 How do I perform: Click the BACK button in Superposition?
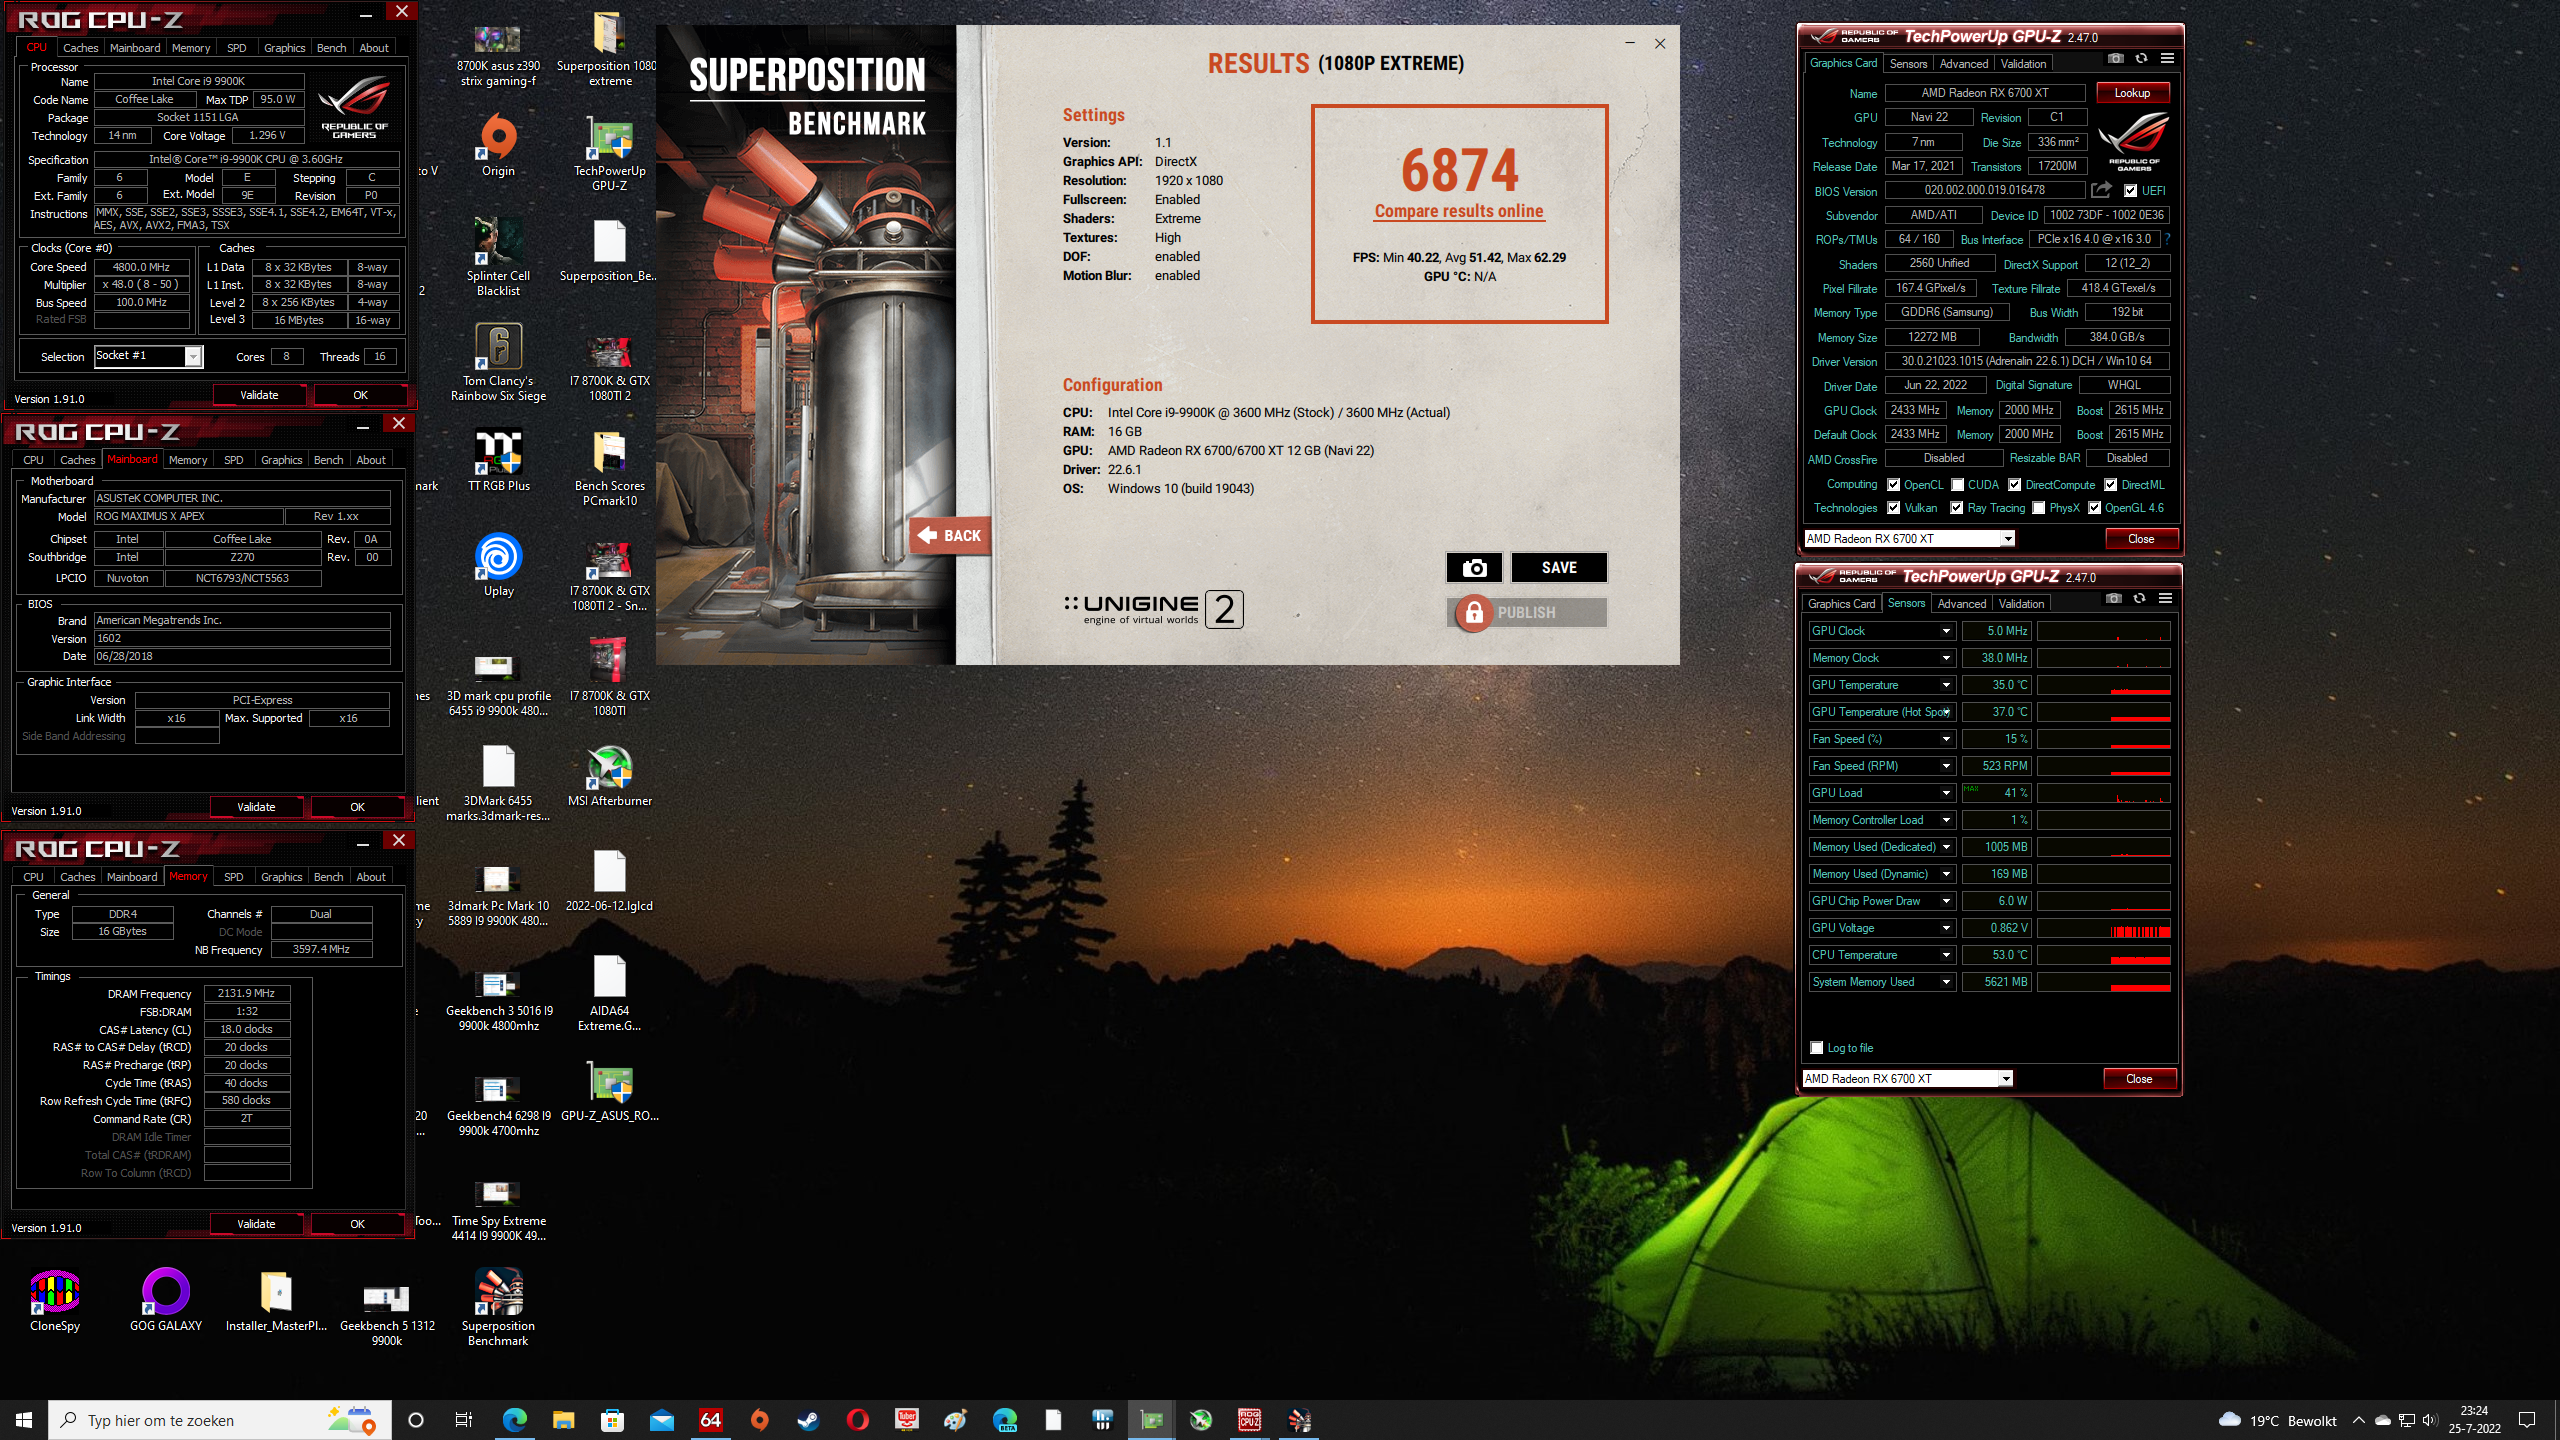(950, 536)
